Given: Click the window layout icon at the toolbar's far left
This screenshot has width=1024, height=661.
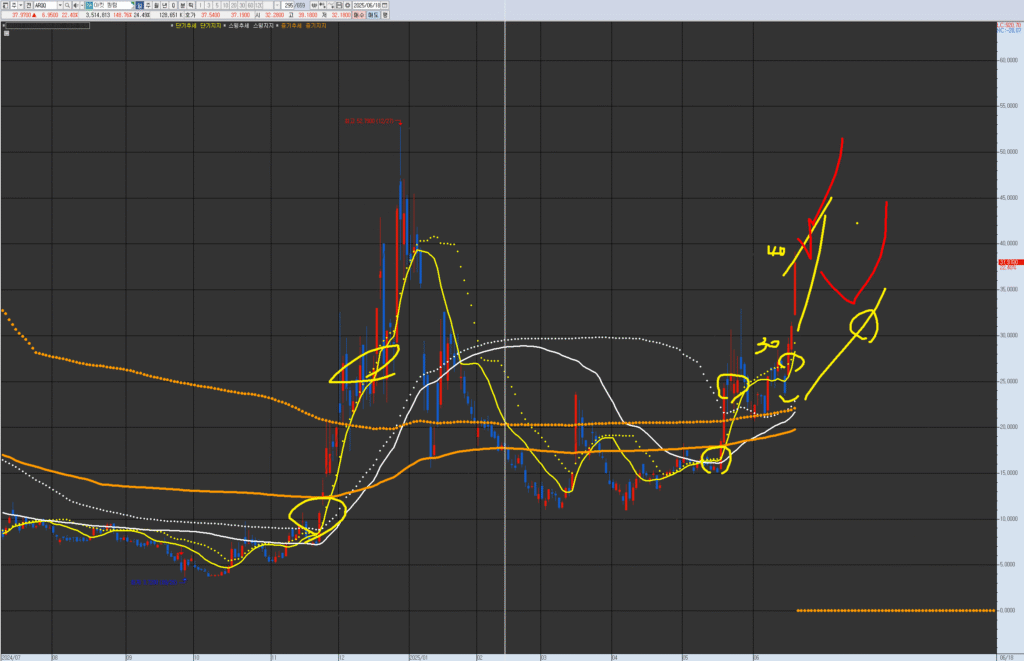Looking at the screenshot, I should tap(5, 5).
